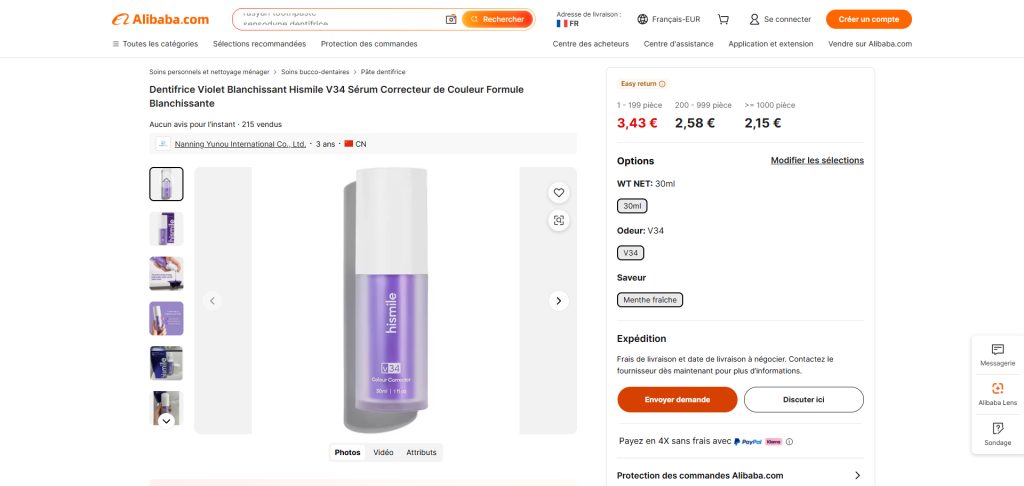Switch to the Attributs tab
Image resolution: width=1024 pixels, height=486 pixels.
click(421, 452)
